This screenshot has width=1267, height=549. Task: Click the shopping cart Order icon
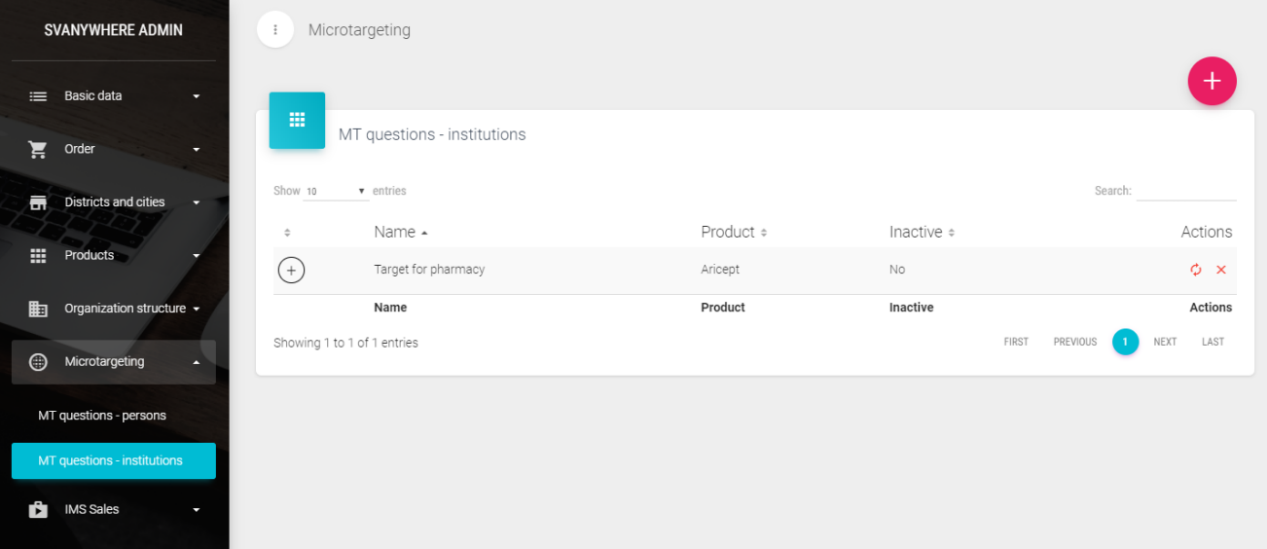pyautogui.click(x=38, y=149)
